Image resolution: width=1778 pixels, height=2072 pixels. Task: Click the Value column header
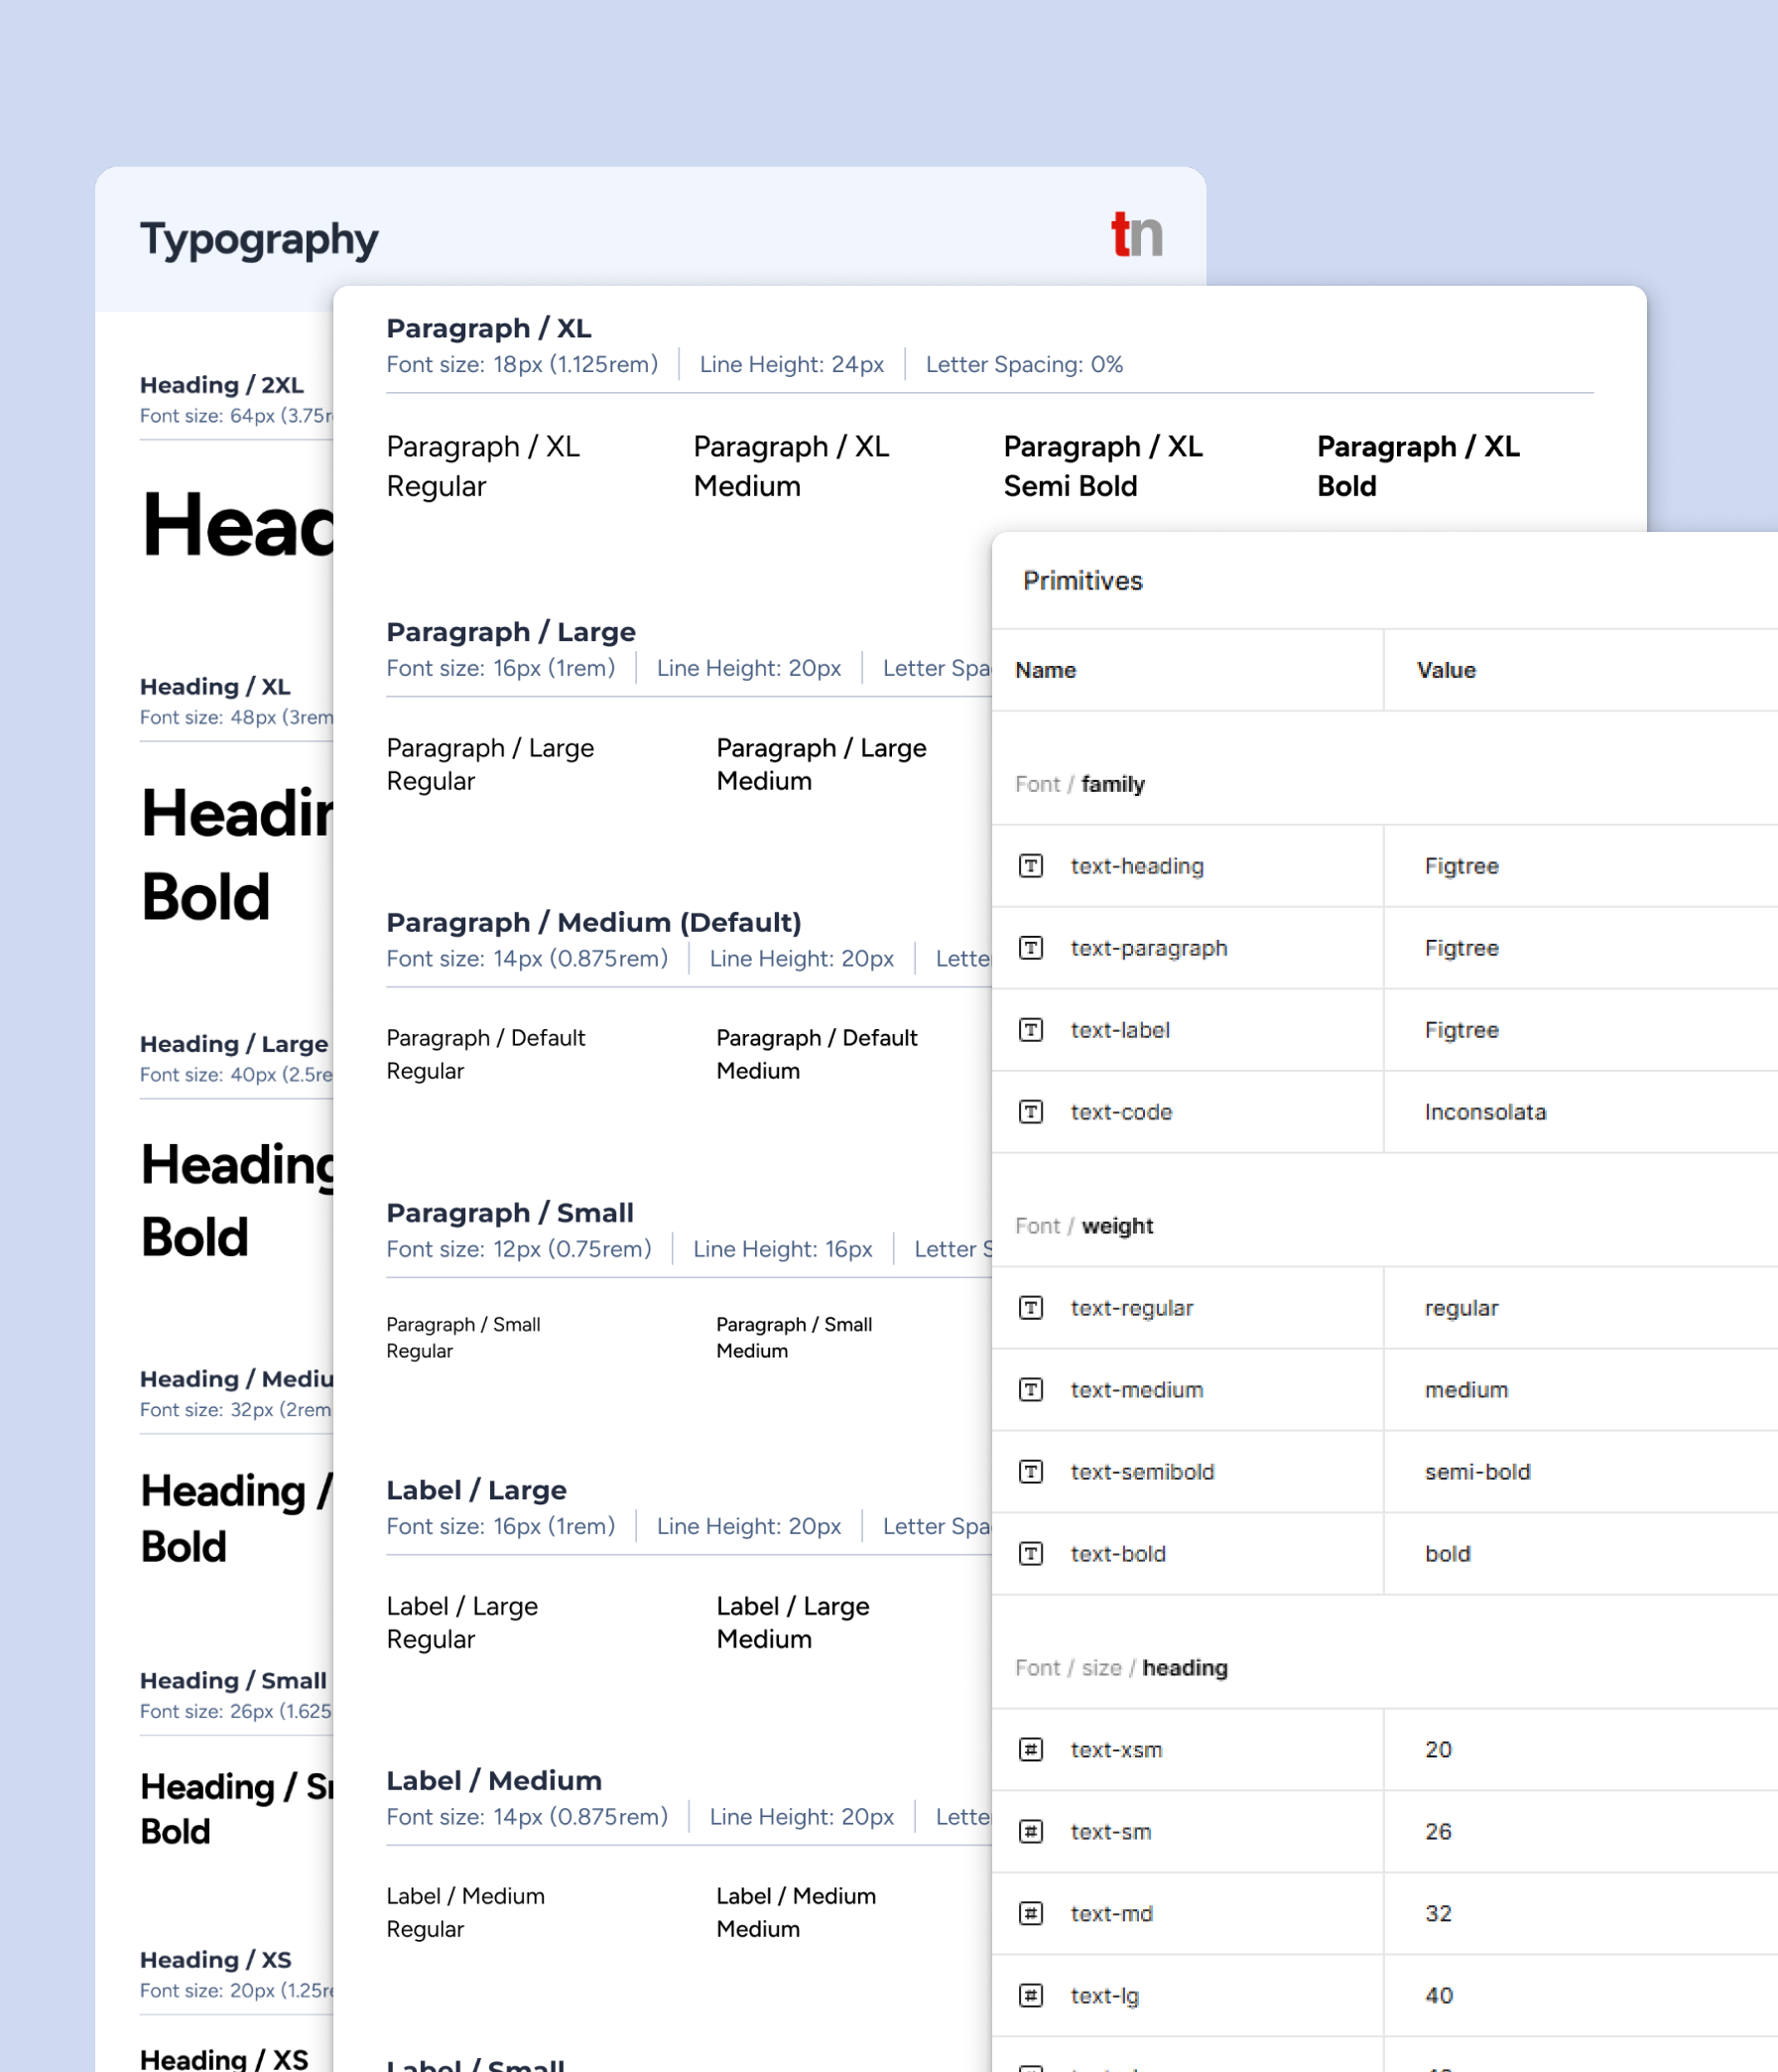pos(1445,670)
